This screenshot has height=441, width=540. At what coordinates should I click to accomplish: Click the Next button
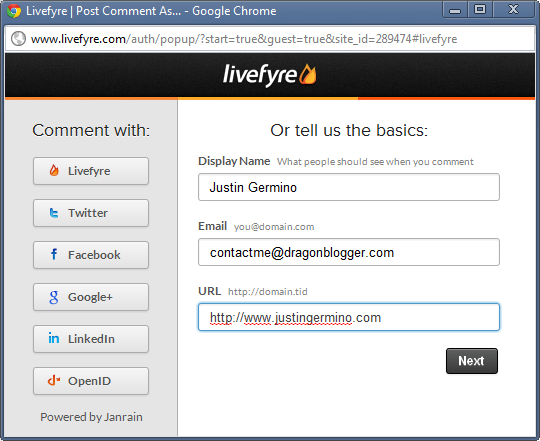[x=471, y=361]
